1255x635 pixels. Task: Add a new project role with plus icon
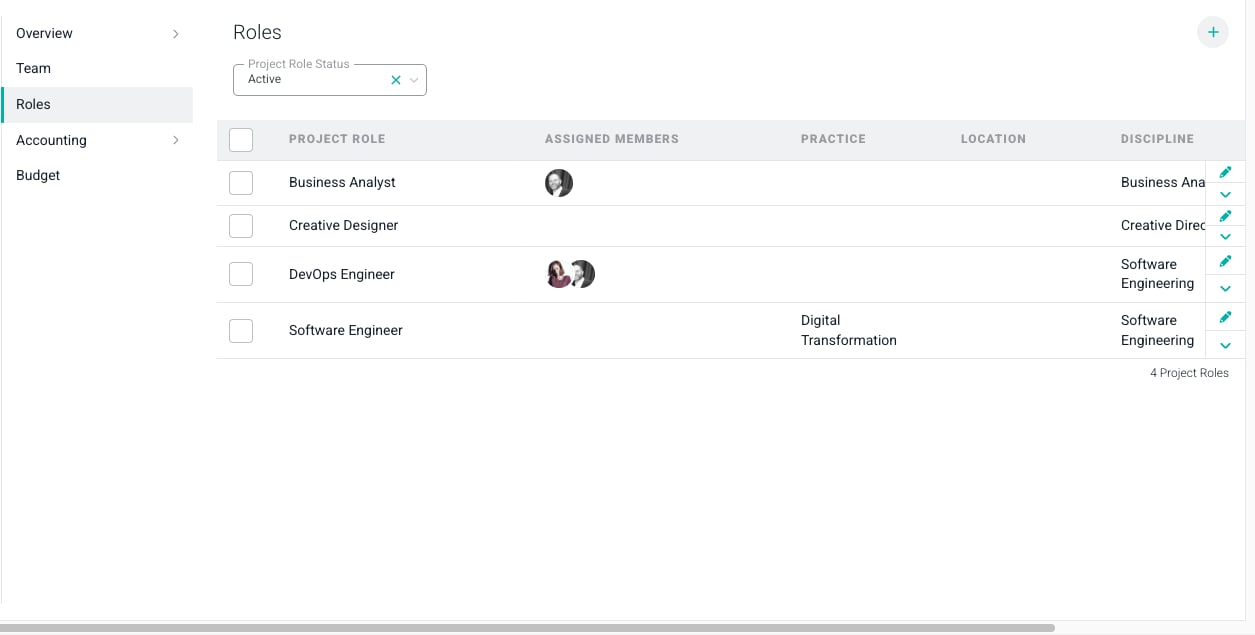click(1213, 32)
